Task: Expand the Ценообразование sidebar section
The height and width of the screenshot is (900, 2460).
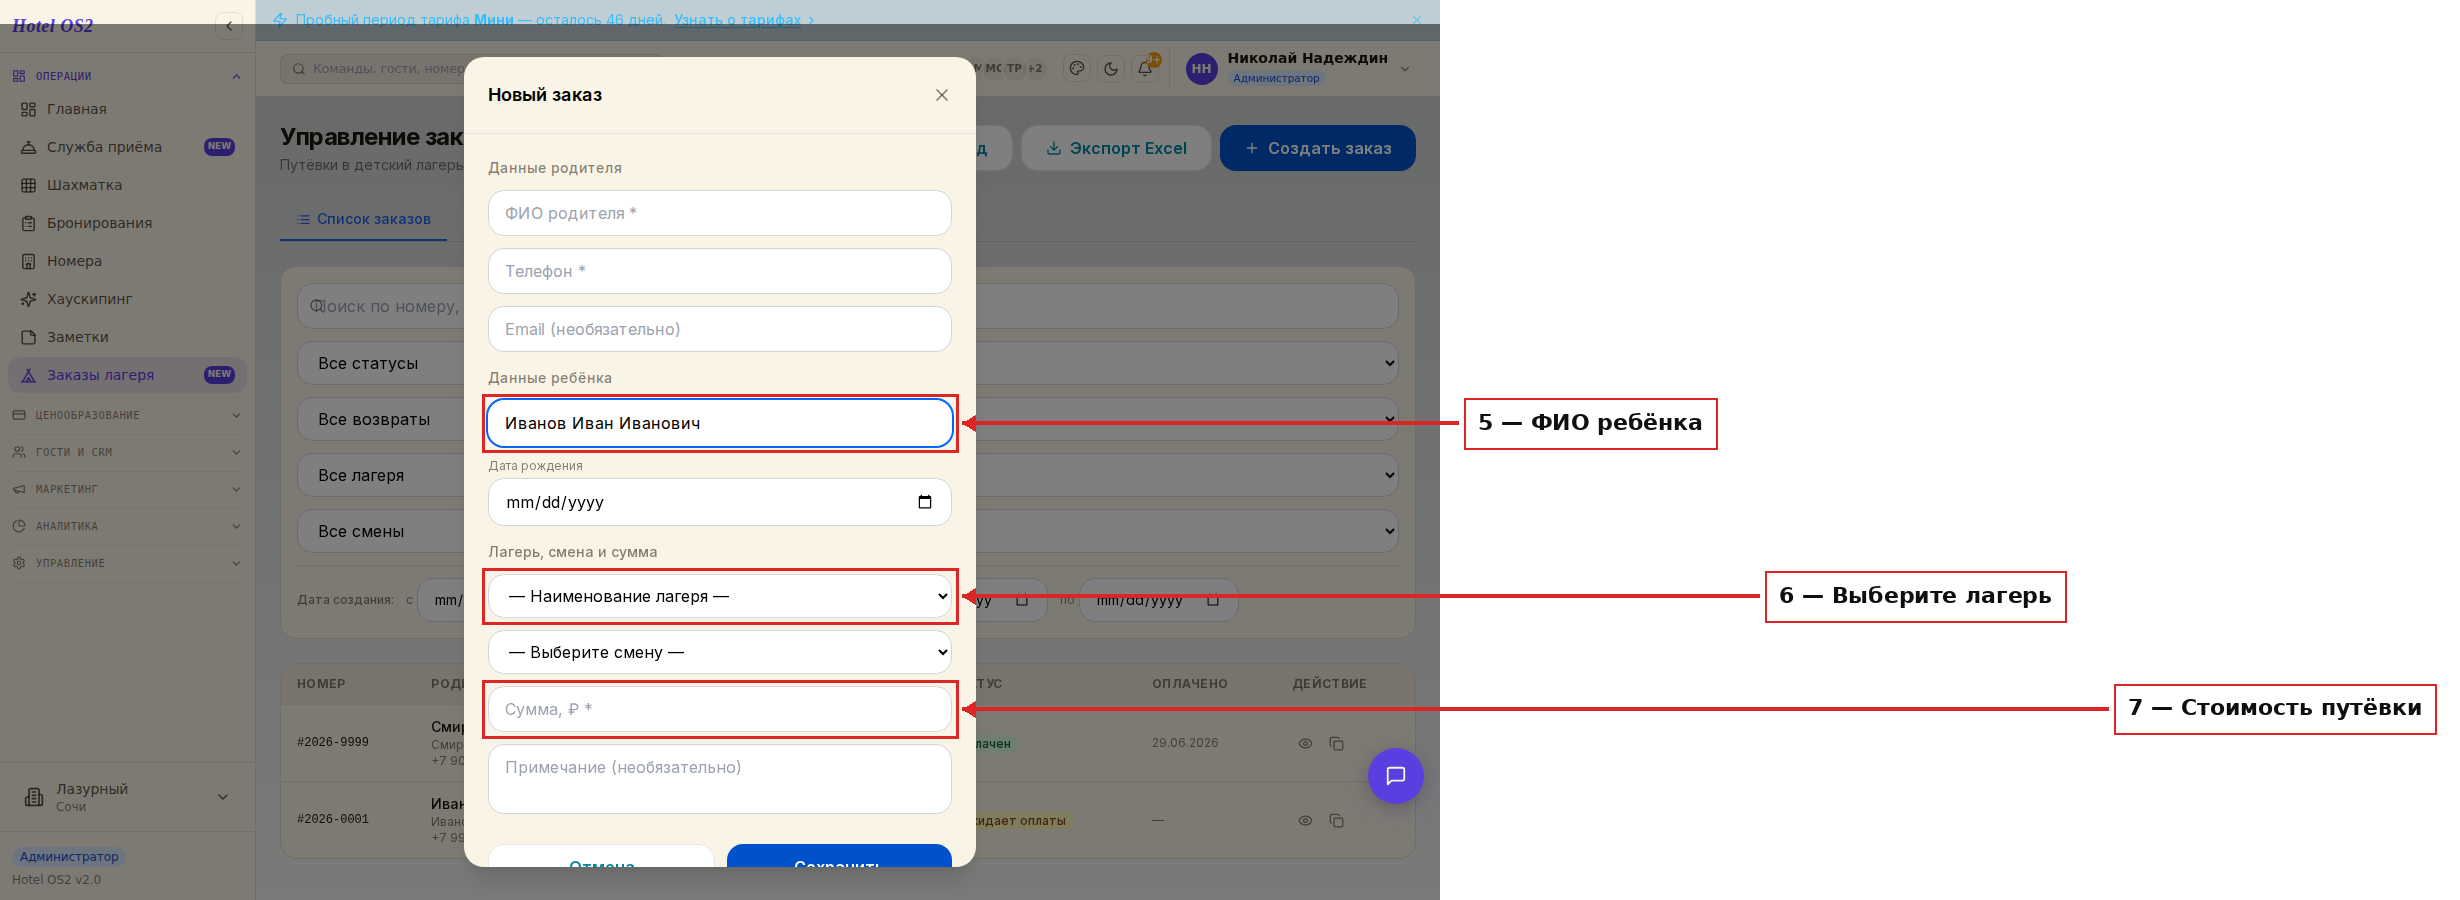Action: tap(127, 415)
